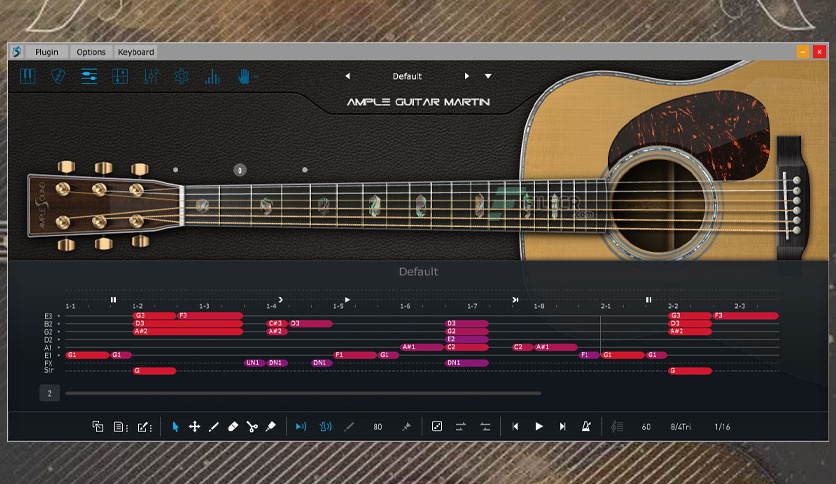The image size is (836, 484).
Task: Click the FX row label
Action: coord(48,364)
